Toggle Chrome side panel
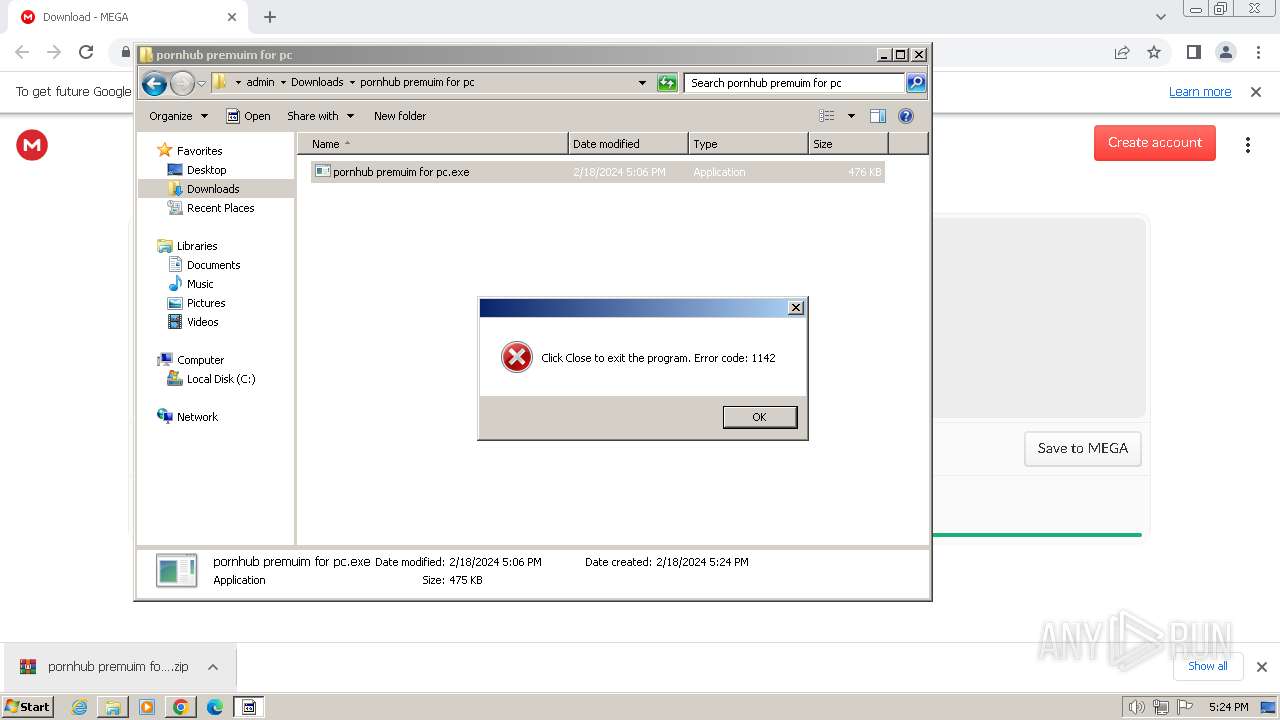 pyautogui.click(x=1194, y=52)
